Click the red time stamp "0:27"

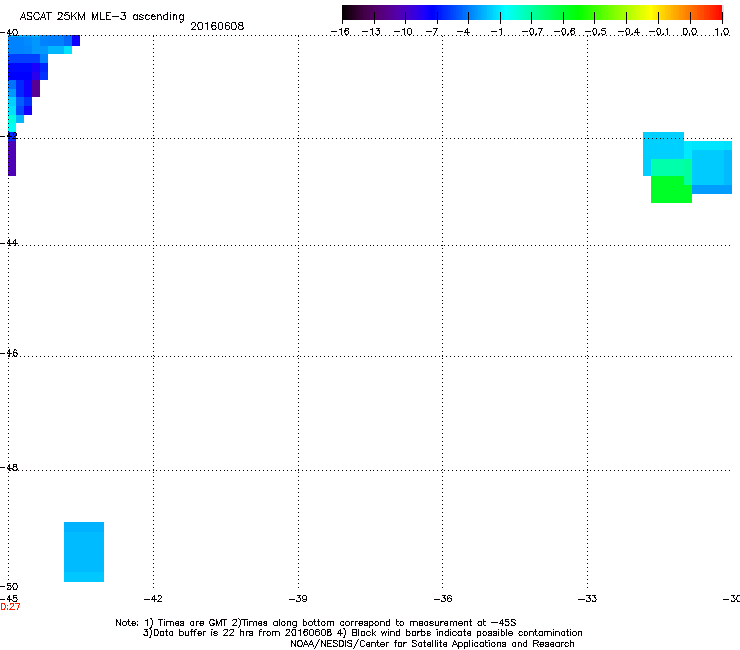[10, 607]
